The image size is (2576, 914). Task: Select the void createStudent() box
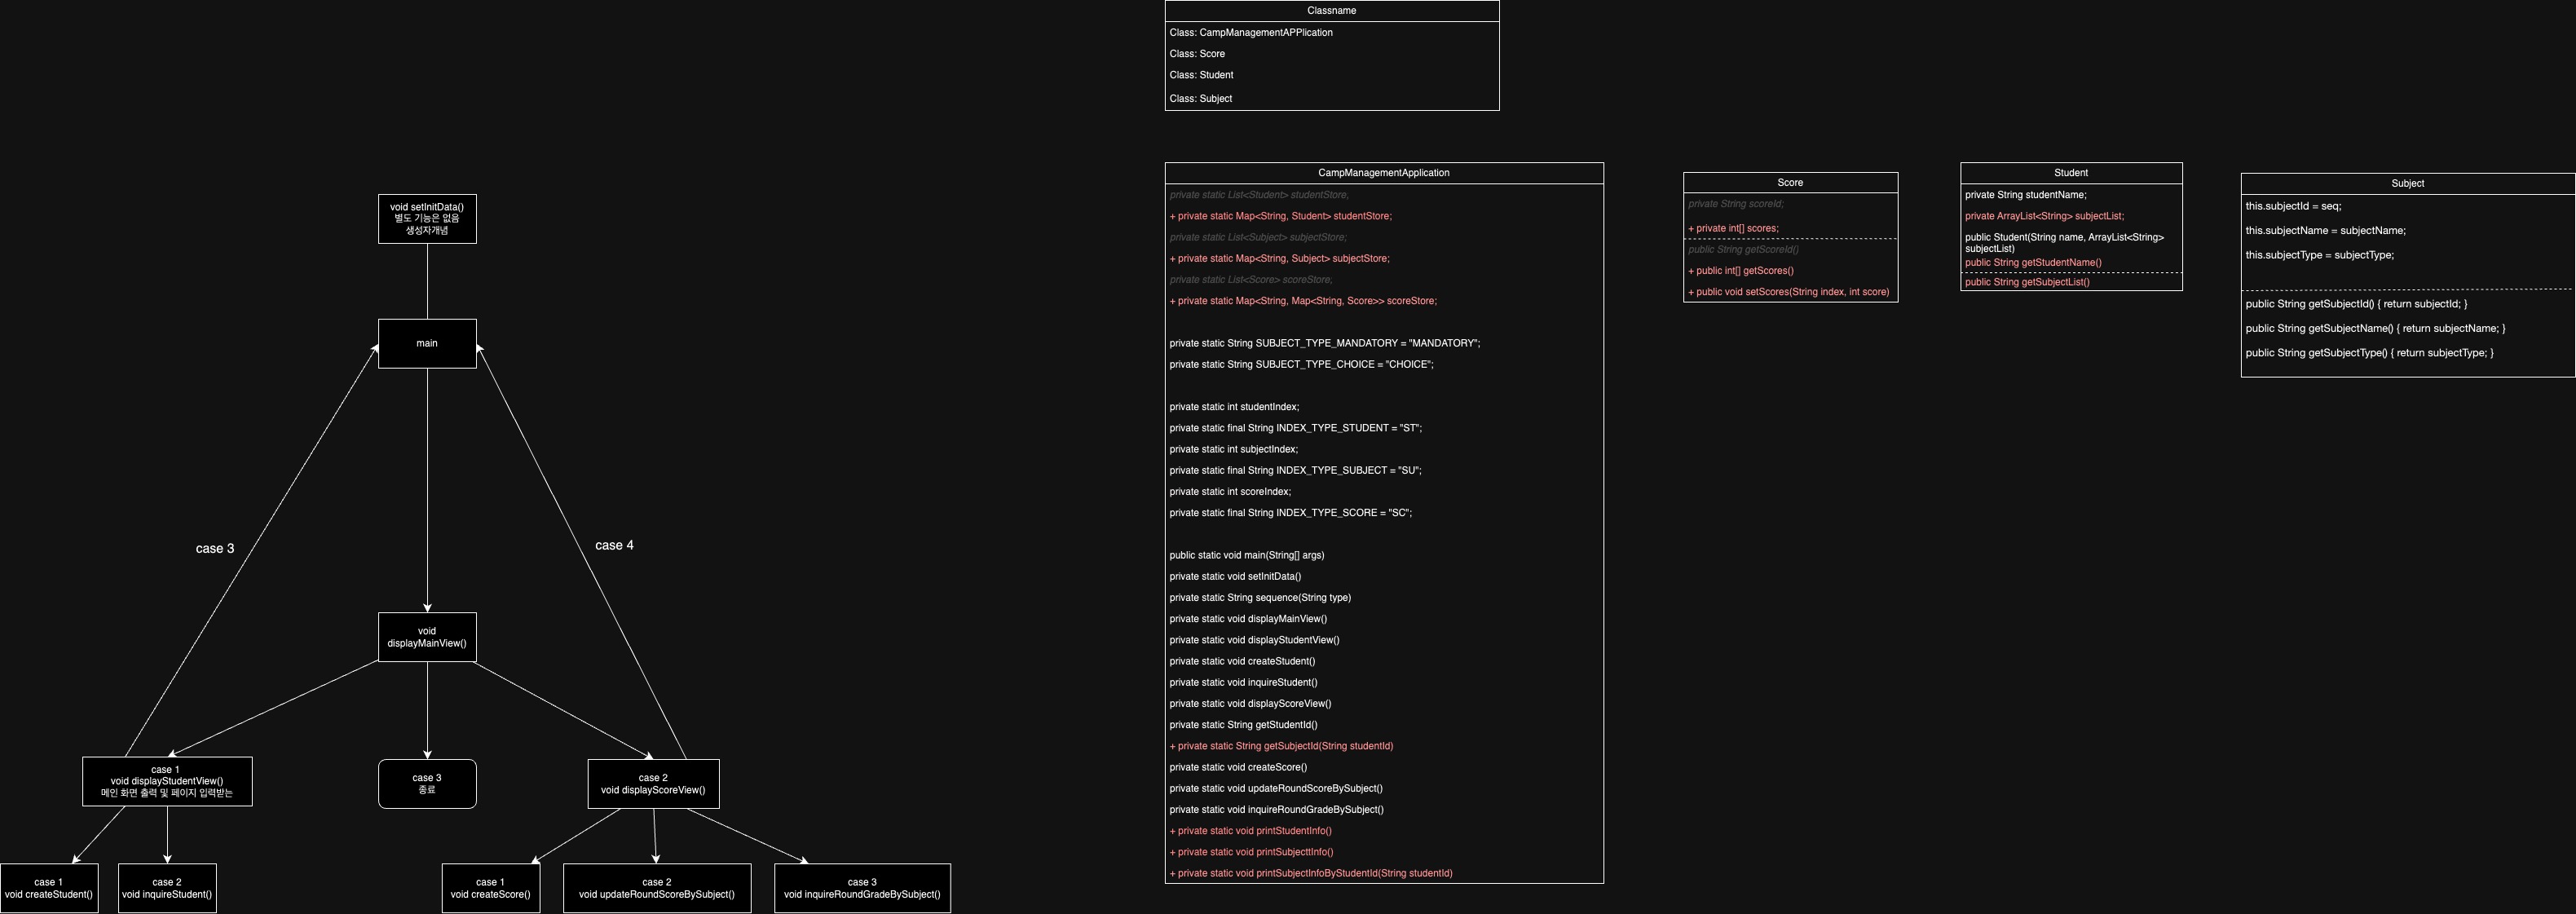(x=49, y=888)
